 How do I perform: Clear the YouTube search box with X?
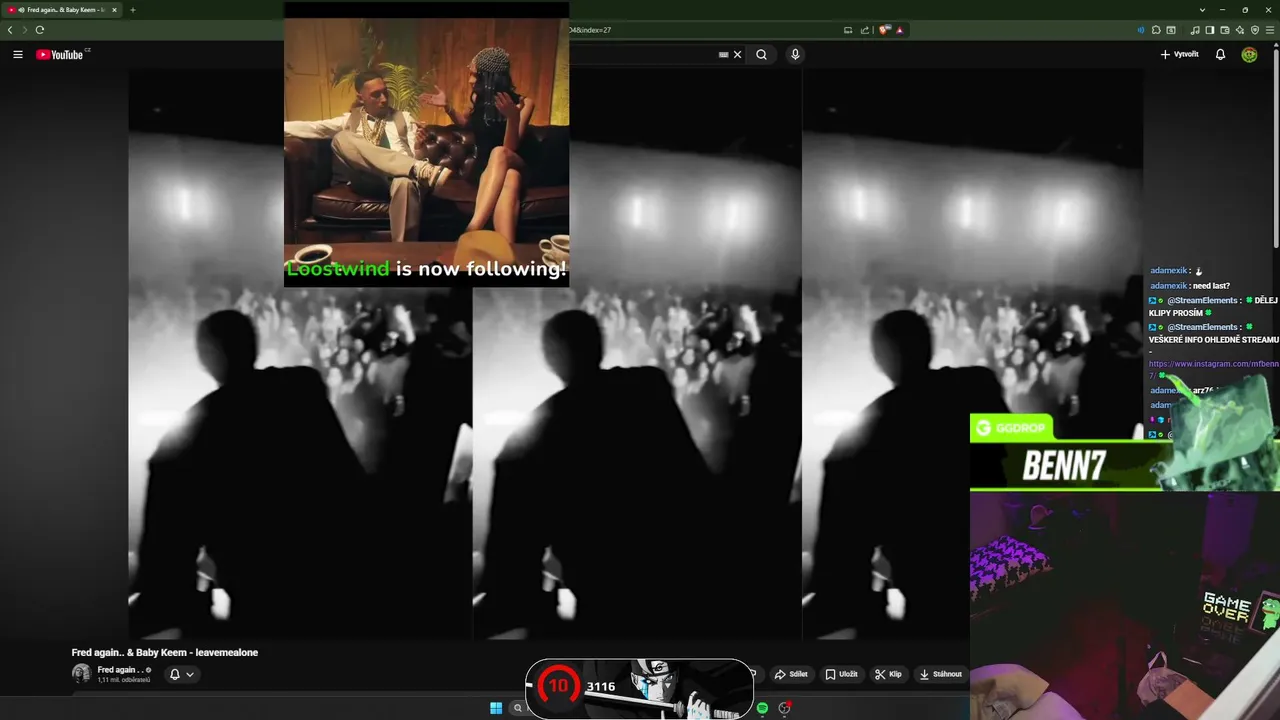738,55
